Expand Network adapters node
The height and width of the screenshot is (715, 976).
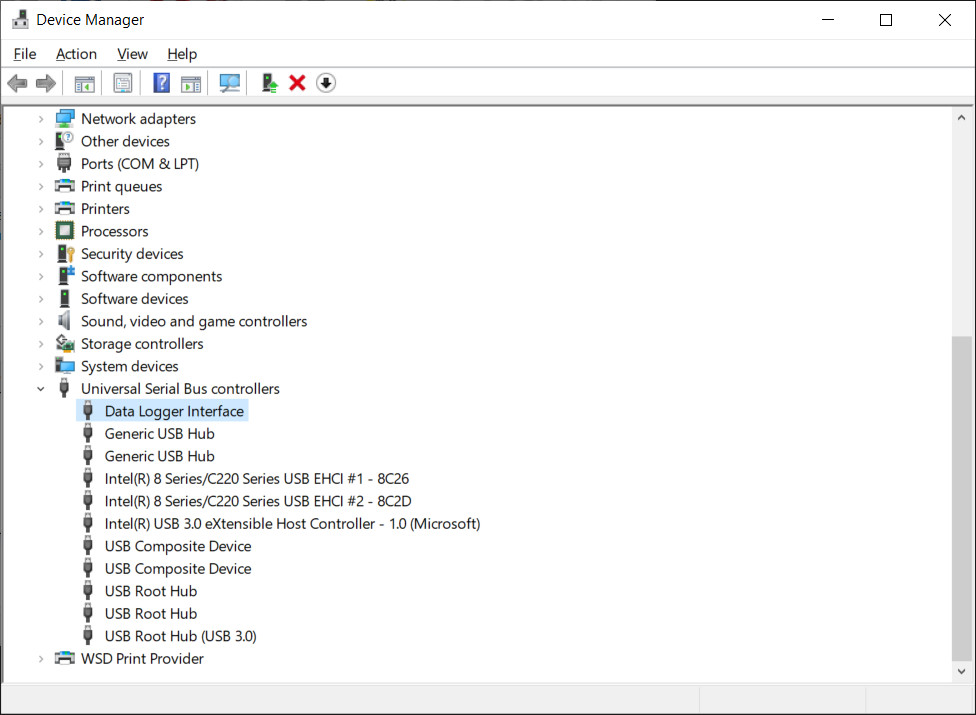tap(41, 119)
